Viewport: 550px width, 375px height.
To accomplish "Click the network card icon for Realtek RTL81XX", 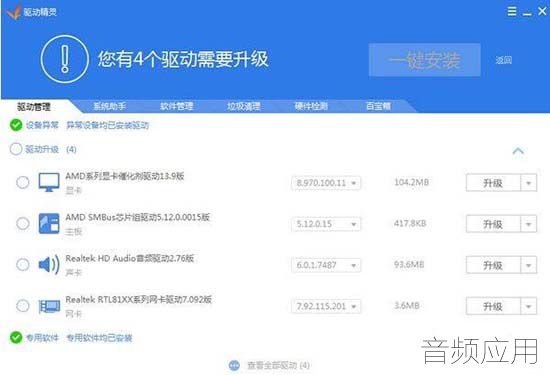I will click(49, 306).
